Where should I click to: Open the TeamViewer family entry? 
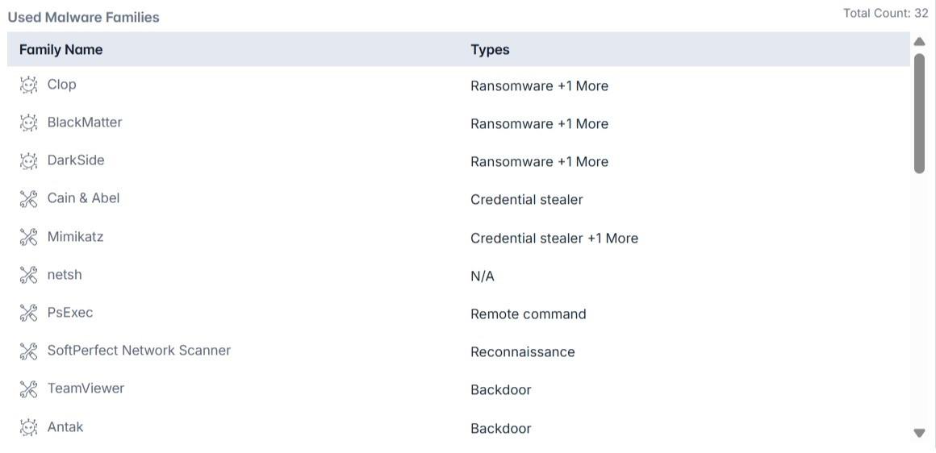(85, 390)
